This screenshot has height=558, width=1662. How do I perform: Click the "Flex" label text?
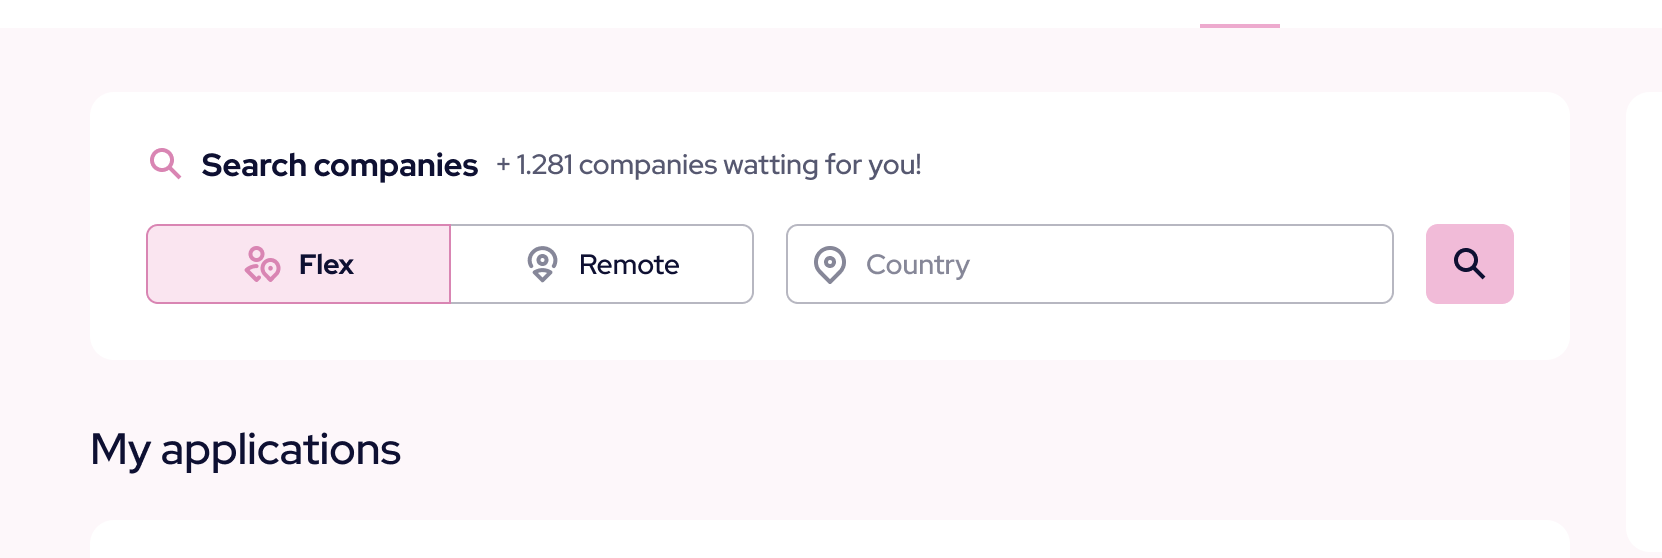coord(326,265)
